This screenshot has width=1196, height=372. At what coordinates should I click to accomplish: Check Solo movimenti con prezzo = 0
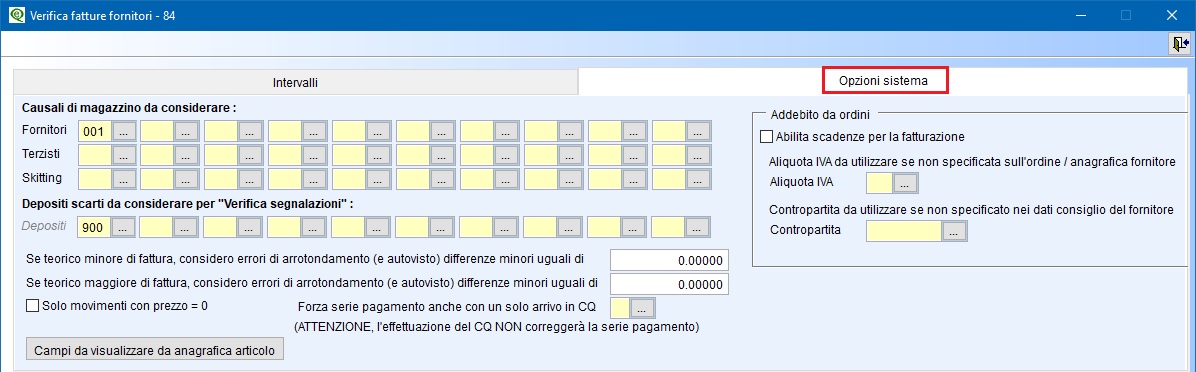[x=32, y=306]
